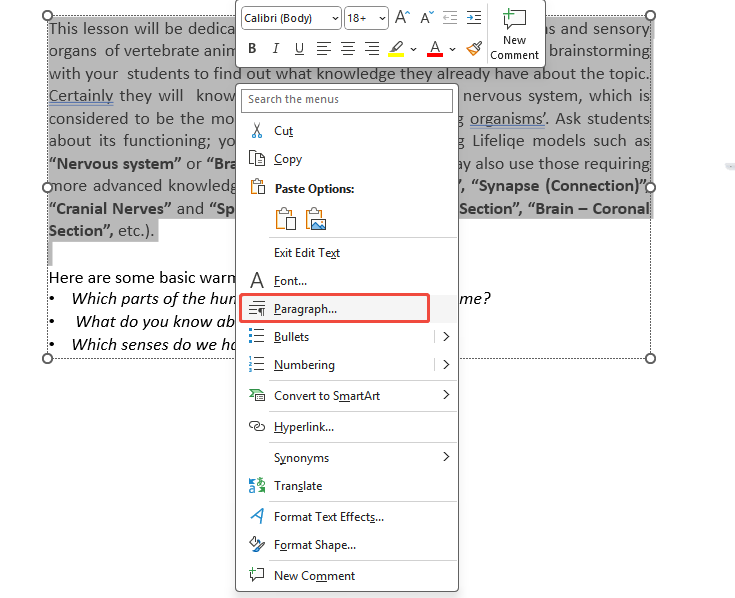The height and width of the screenshot is (598, 735).
Task: Click the underlined word Certainly
Action: click(81, 96)
